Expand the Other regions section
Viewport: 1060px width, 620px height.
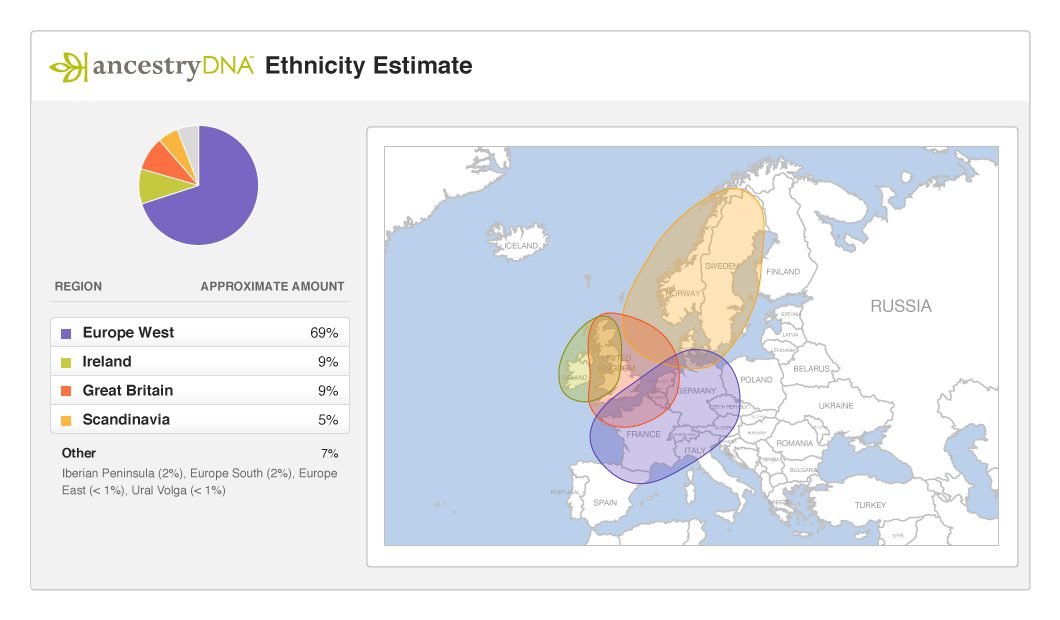[79, 453]
